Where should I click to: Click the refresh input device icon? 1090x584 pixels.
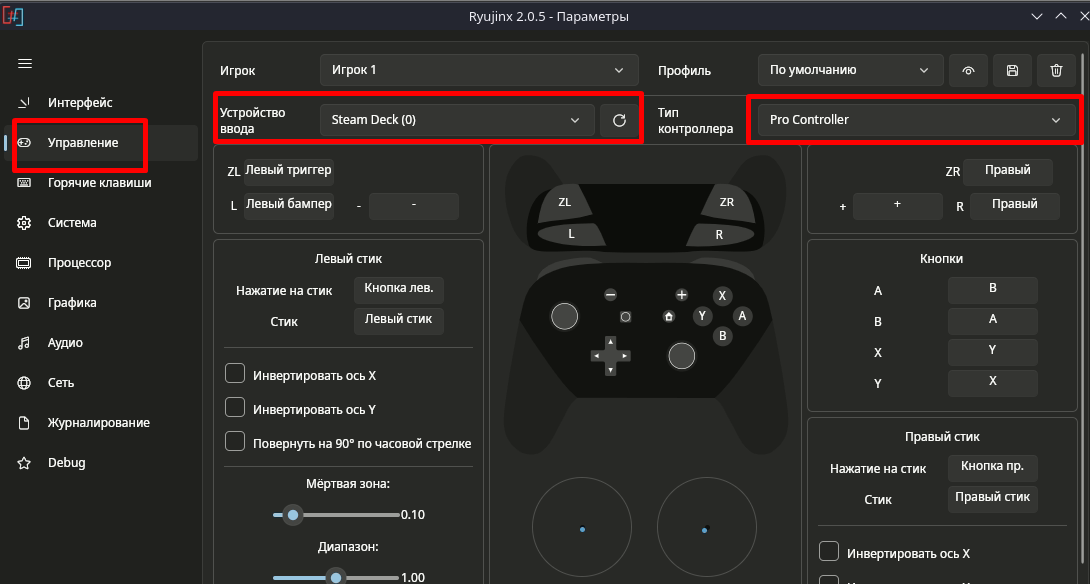619,120
